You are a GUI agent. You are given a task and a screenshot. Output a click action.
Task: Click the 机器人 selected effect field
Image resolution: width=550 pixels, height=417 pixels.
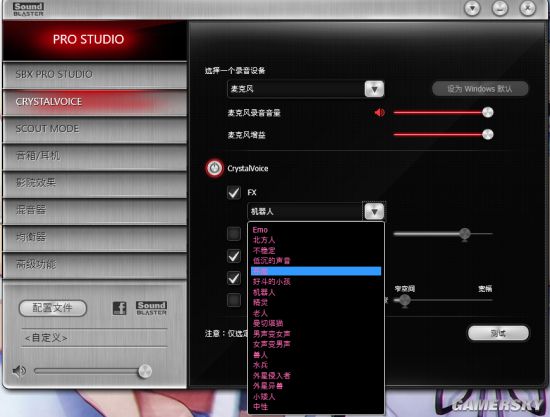click(305, 211)
